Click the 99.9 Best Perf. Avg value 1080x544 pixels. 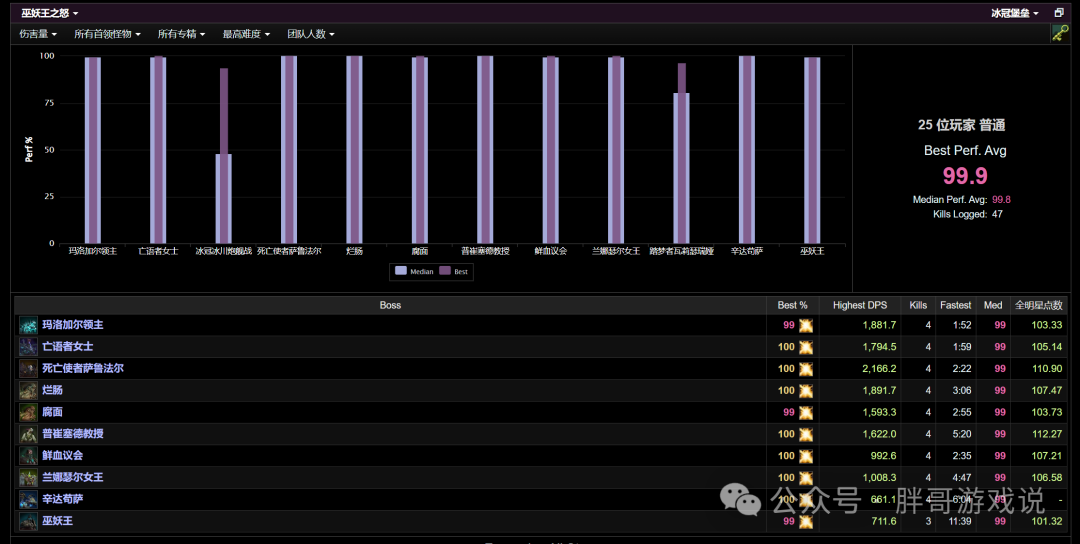tap(965, 176)
